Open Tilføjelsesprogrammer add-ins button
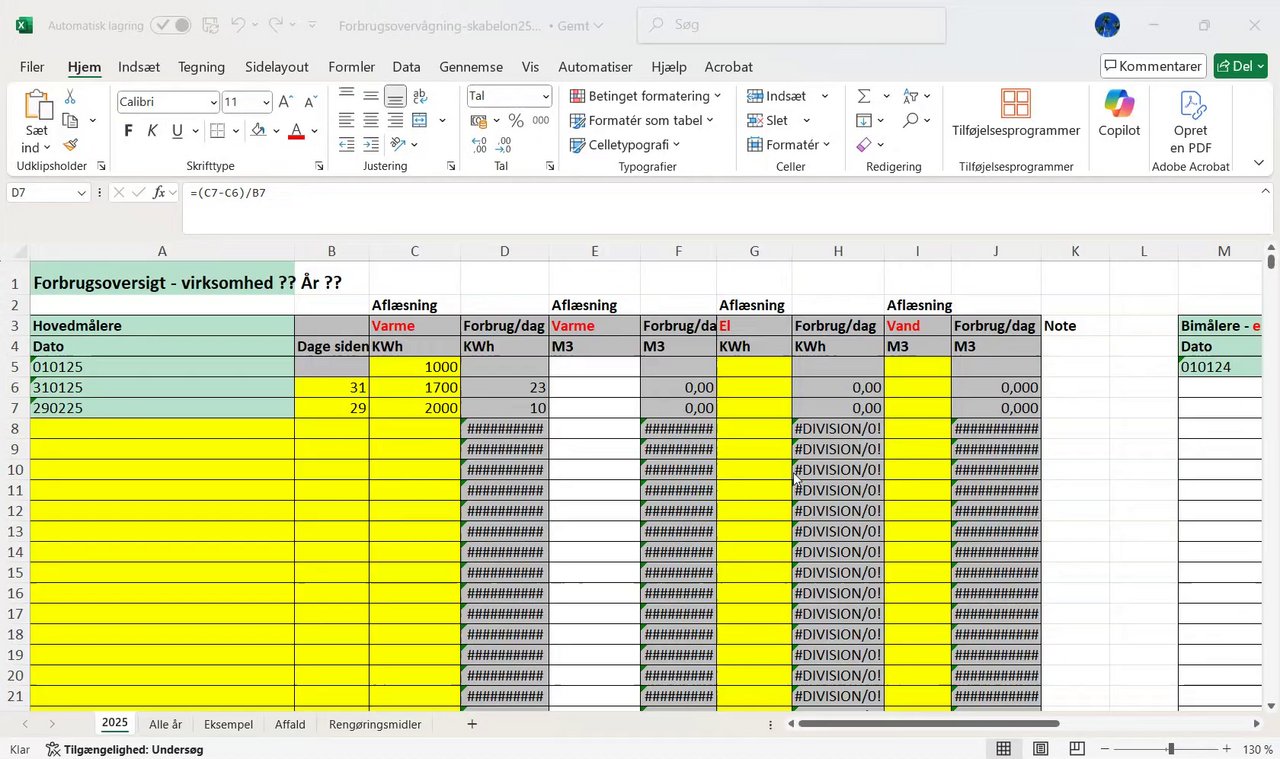The height and width of the screenshot is (759, 1280). pyautogui.click(x=1016, y=113)
